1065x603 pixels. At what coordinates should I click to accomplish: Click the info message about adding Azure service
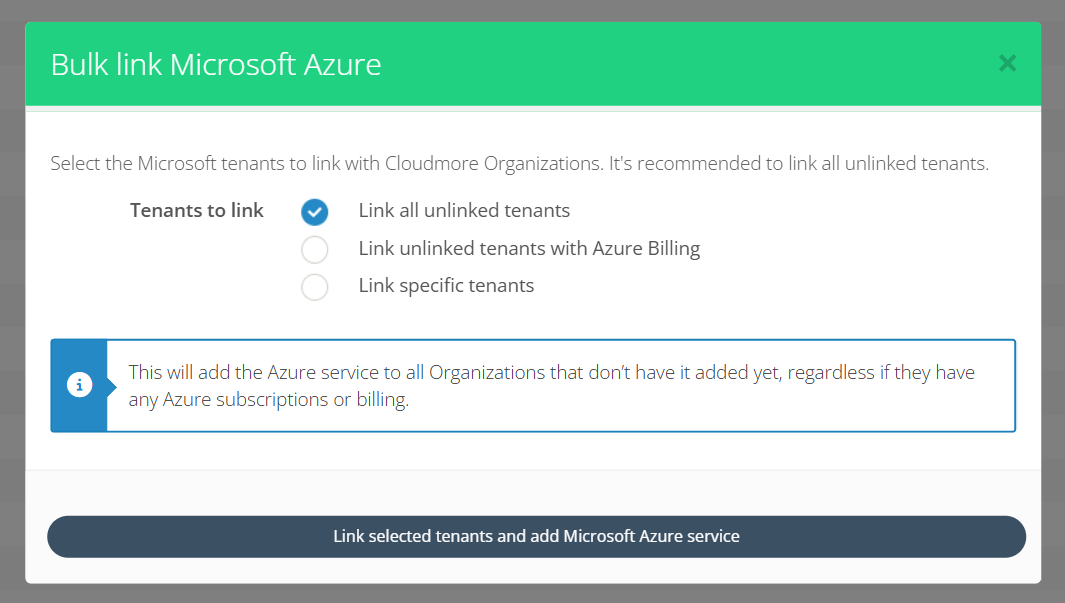tap(551, 385)
